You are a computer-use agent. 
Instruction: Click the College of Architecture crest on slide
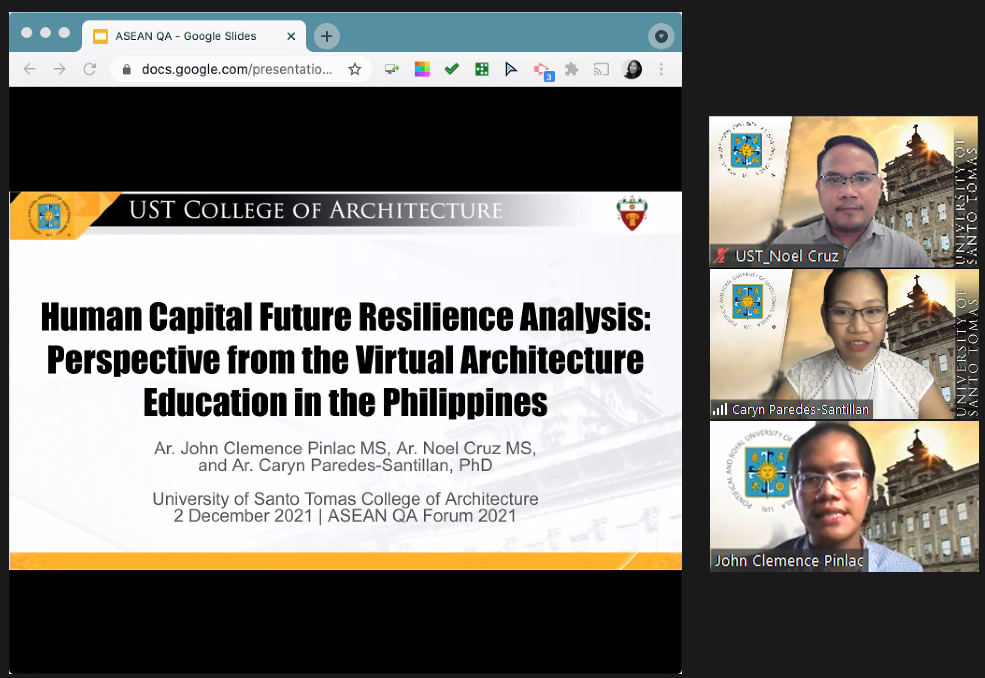632,212
